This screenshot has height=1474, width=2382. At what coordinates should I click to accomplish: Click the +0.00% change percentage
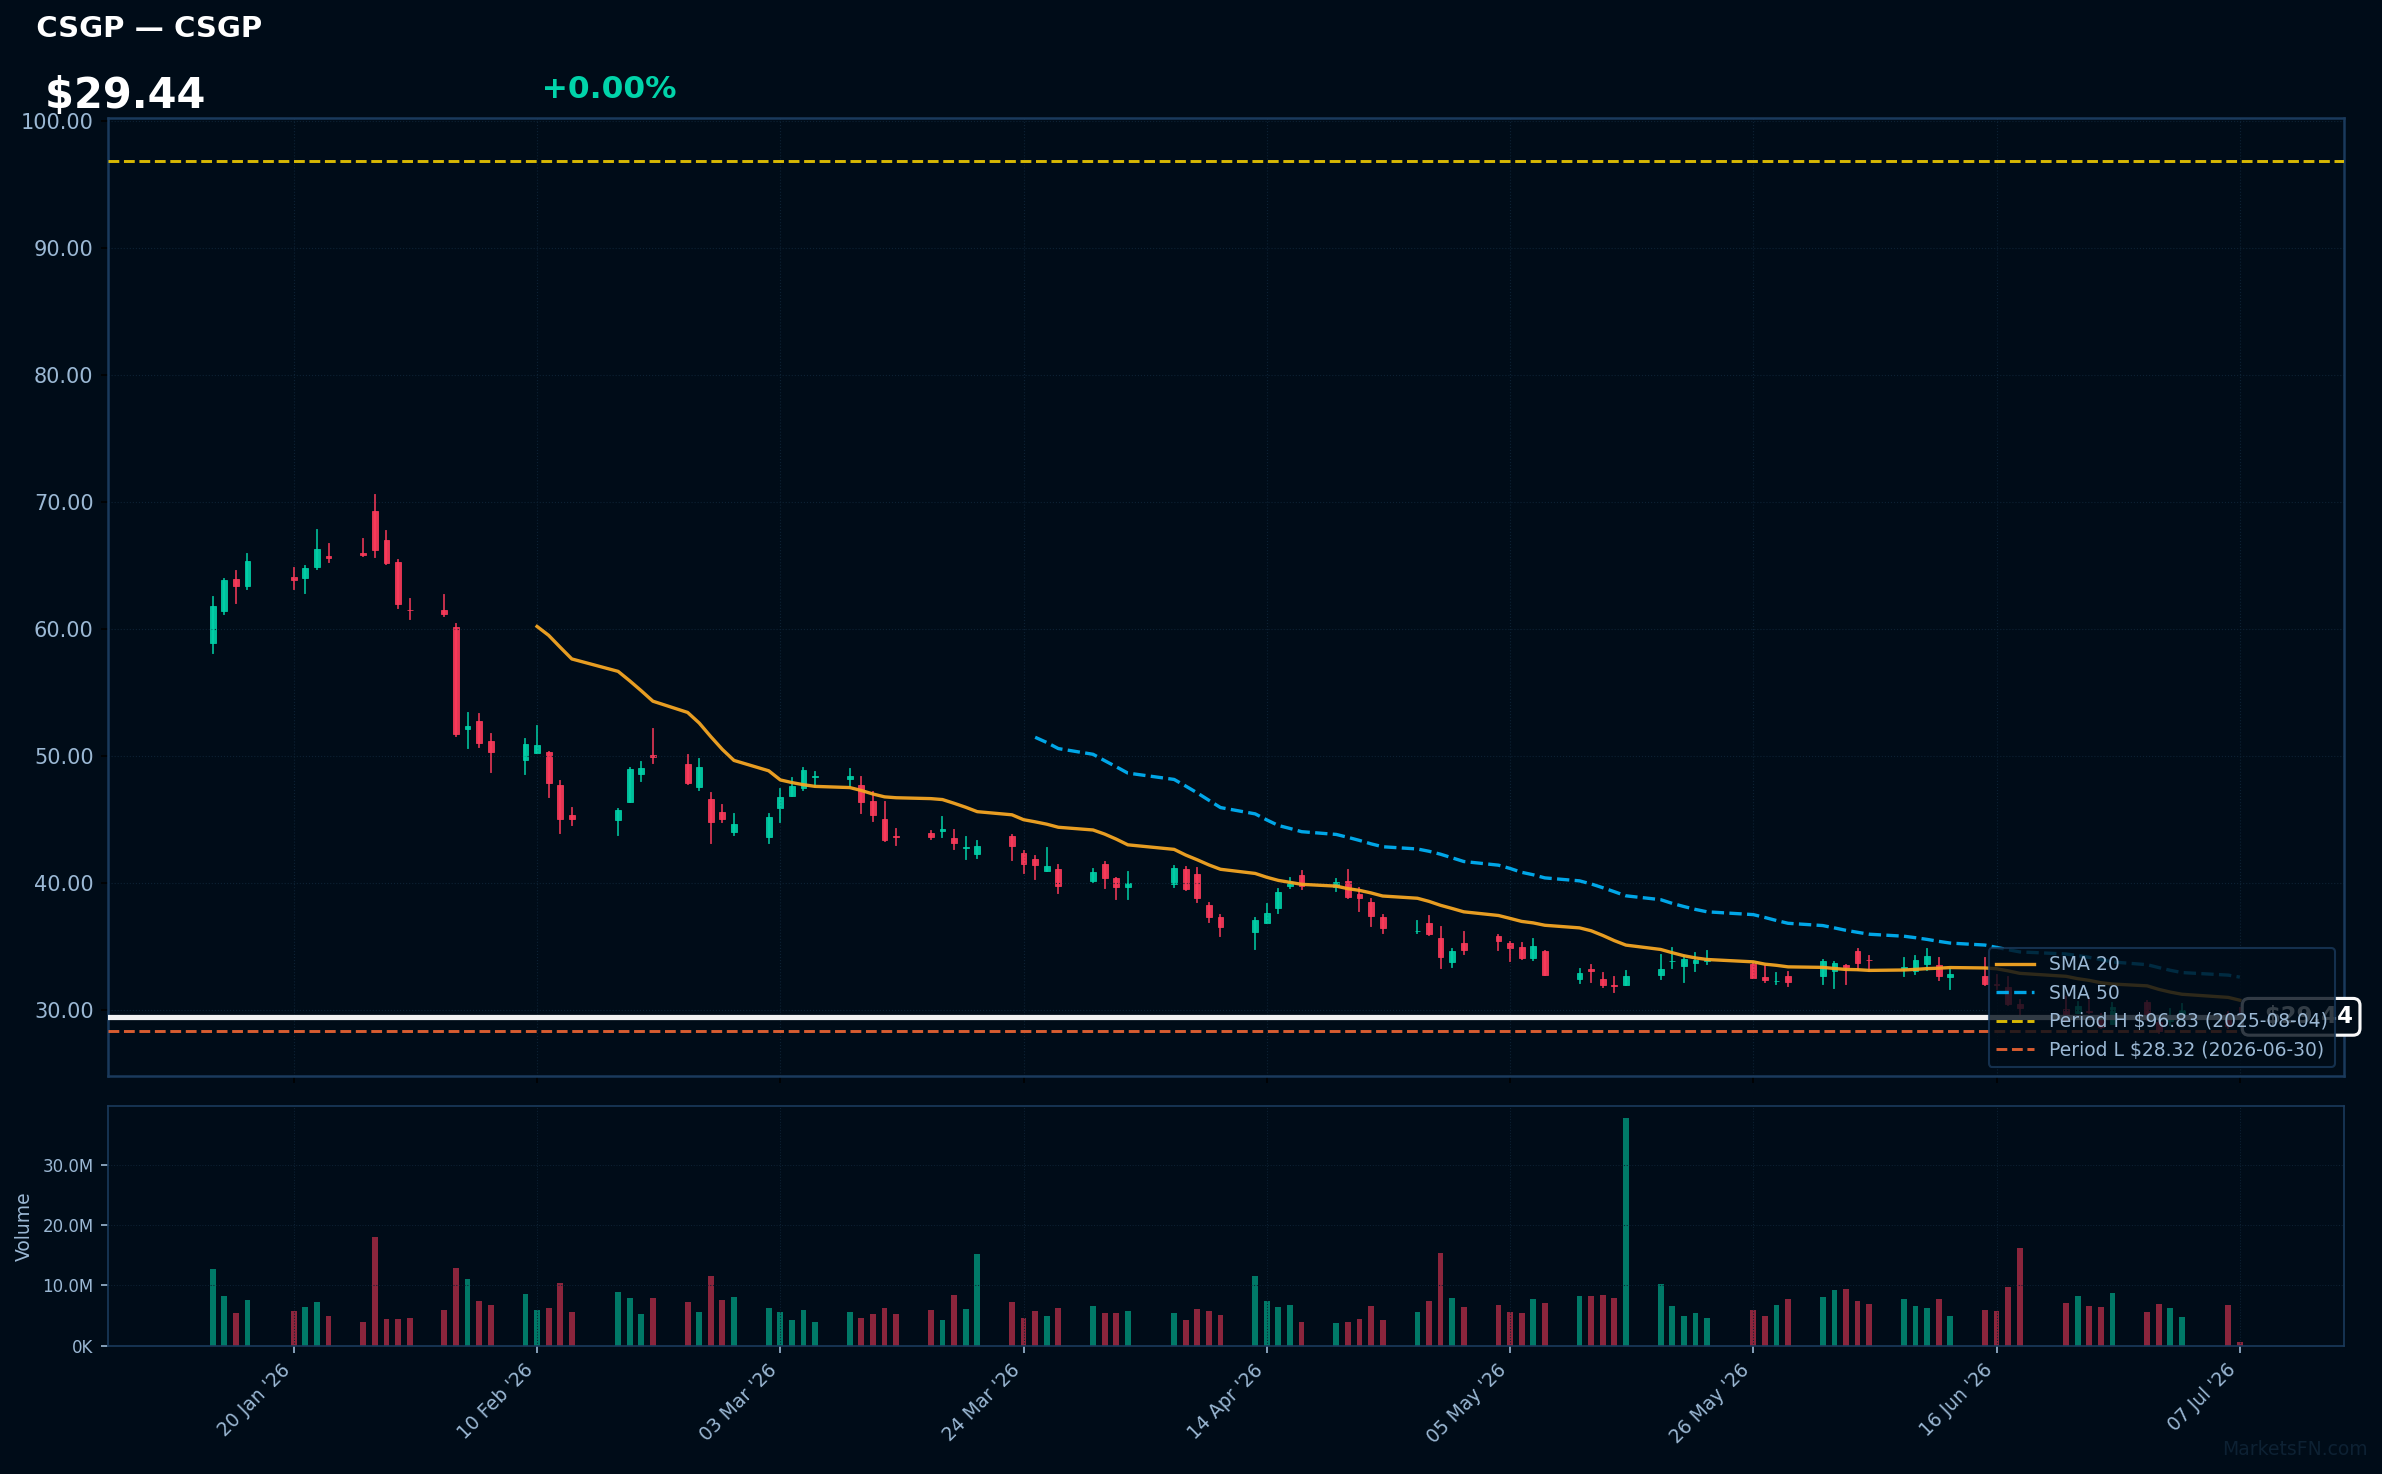(609, 88)
